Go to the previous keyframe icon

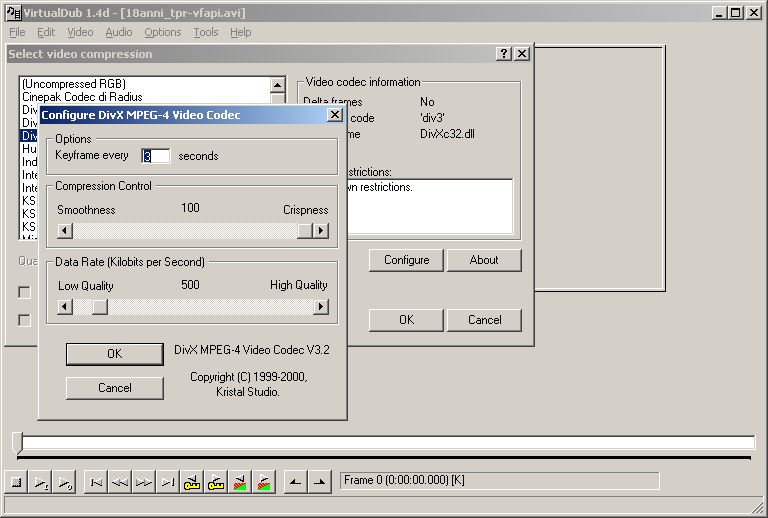pyautogui.click(x=192, y=482)
